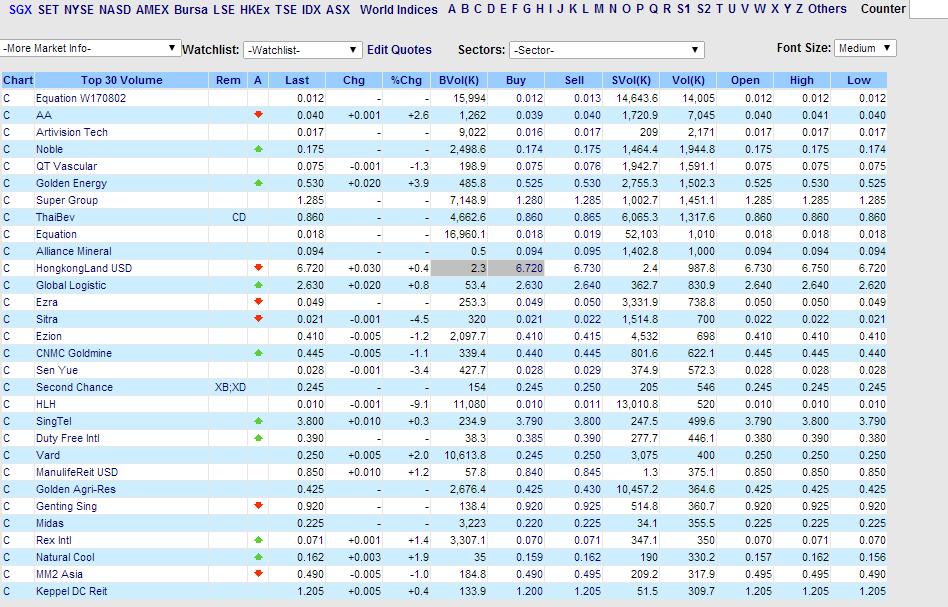
Task: Open the More Market Info dropdown
Action: coord(90,48)
